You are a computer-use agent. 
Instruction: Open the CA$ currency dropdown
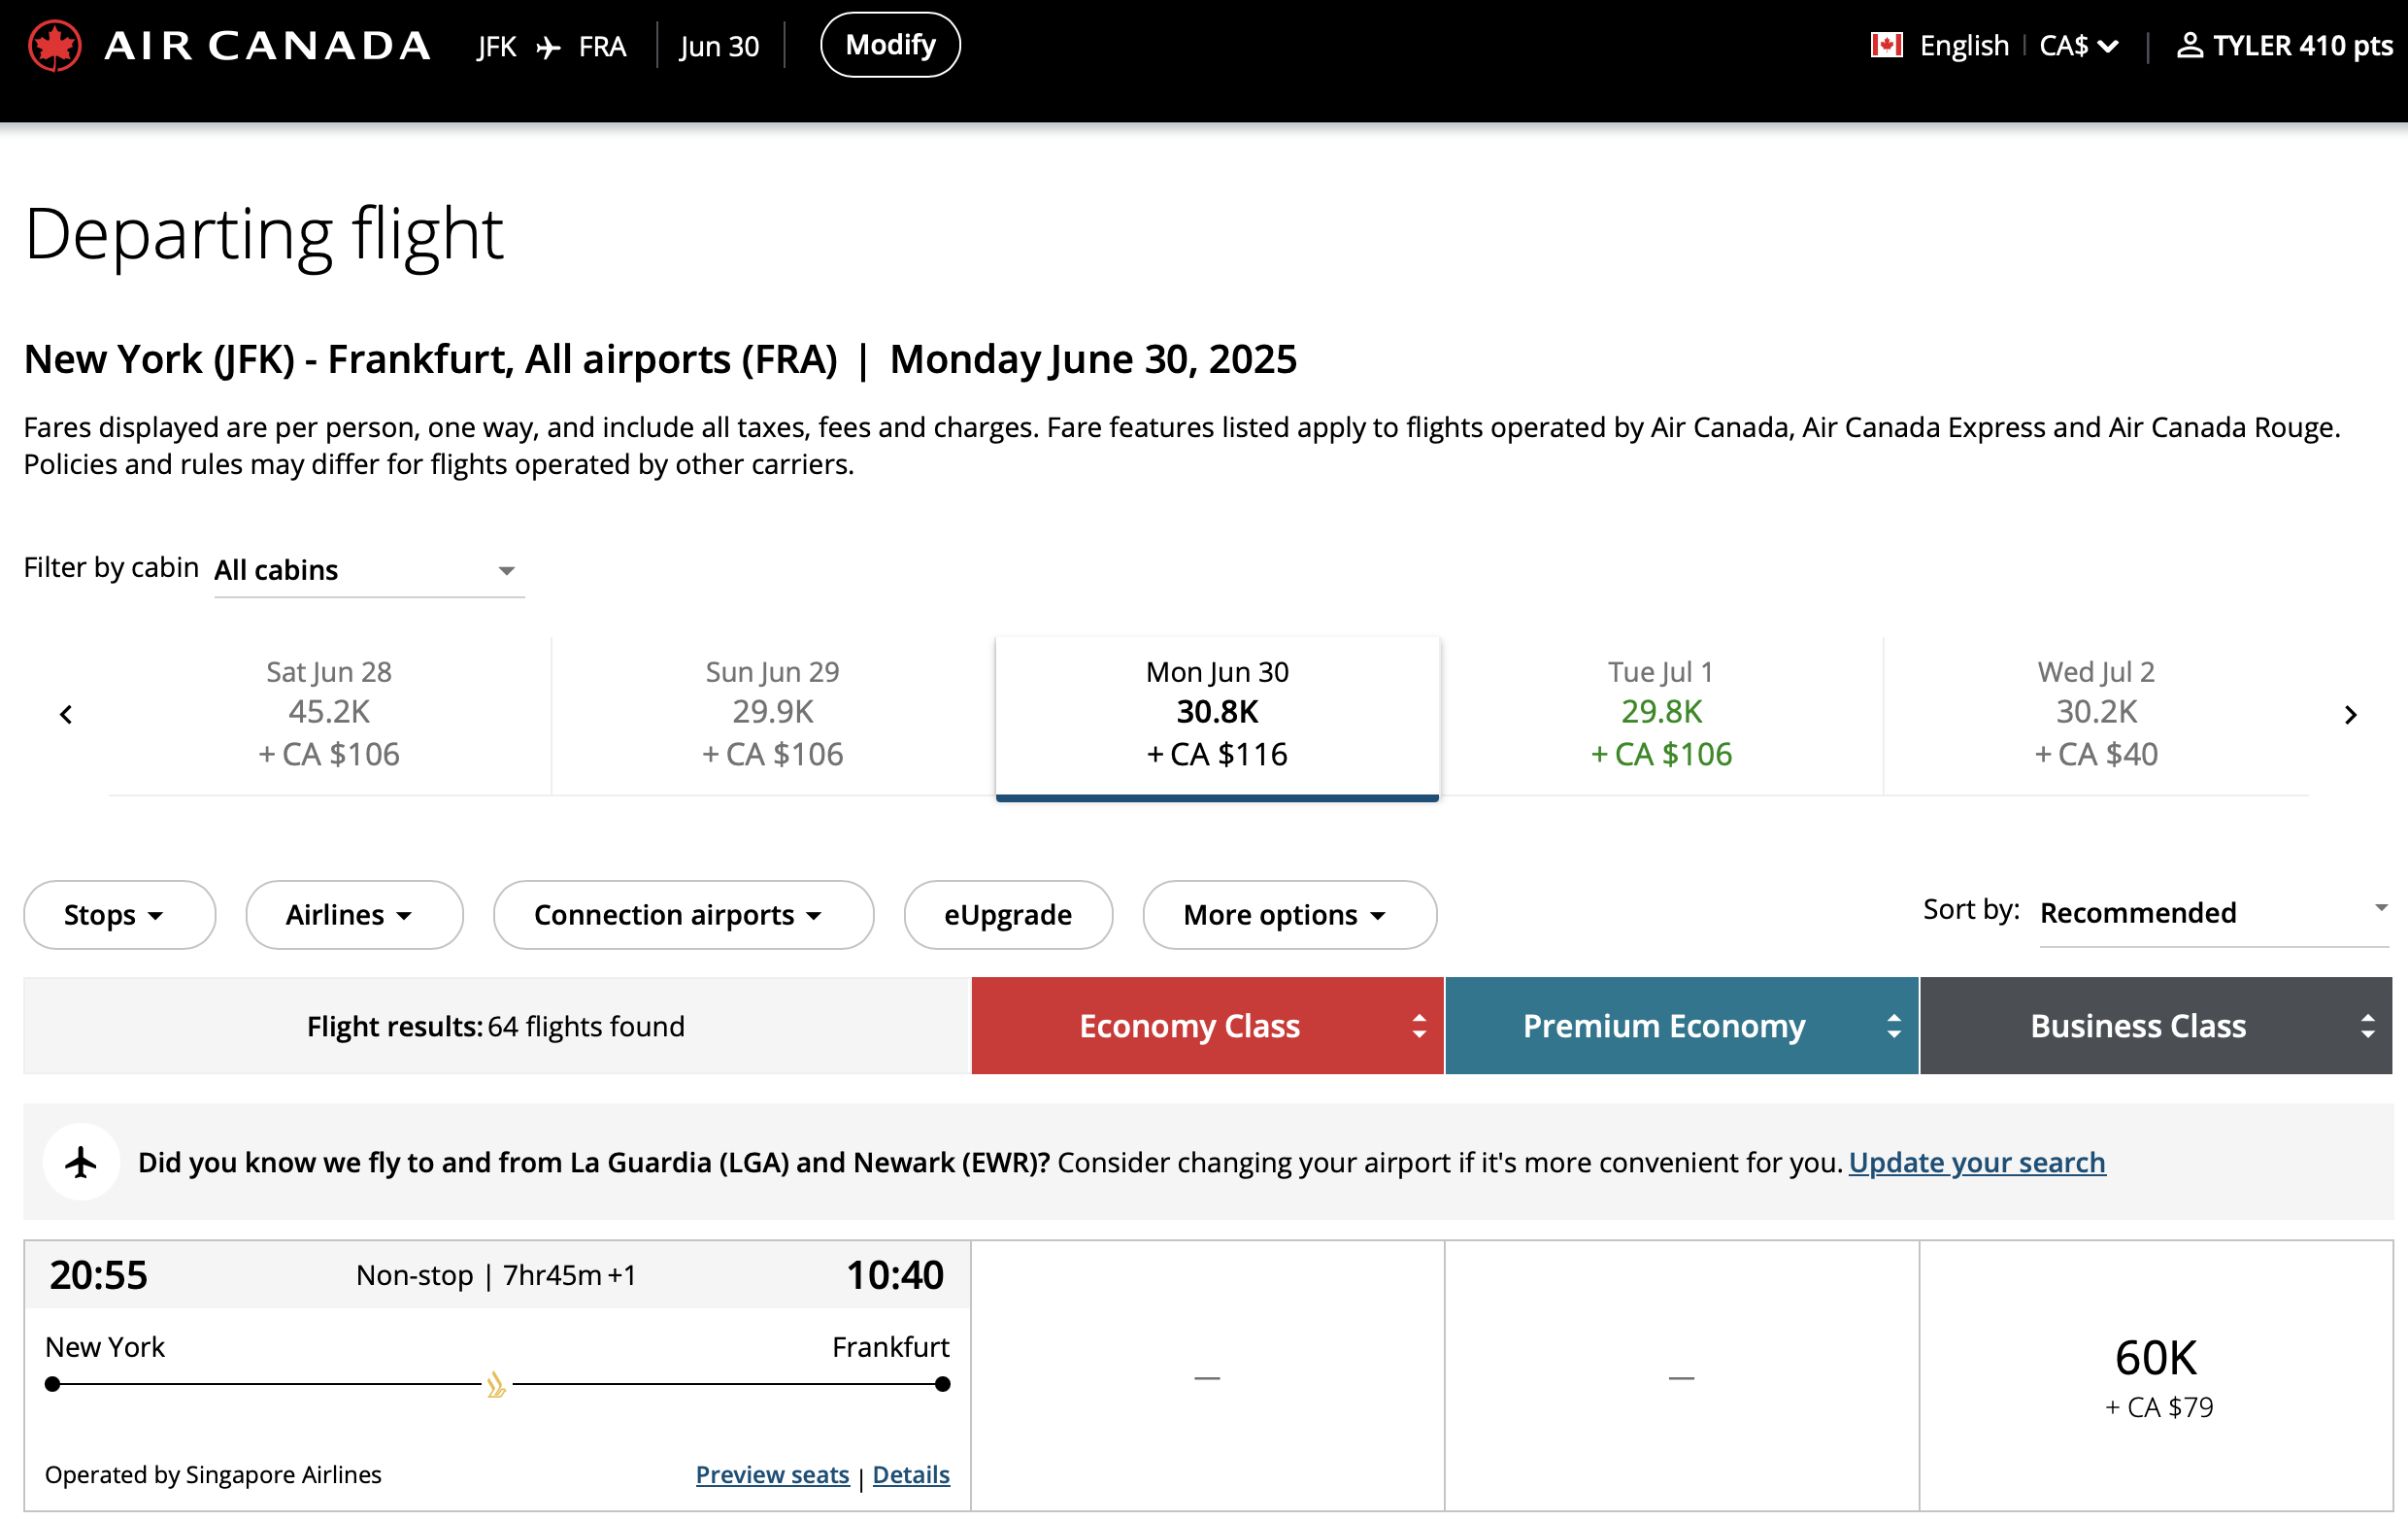pyautogui.click(x=2079, y=46)
